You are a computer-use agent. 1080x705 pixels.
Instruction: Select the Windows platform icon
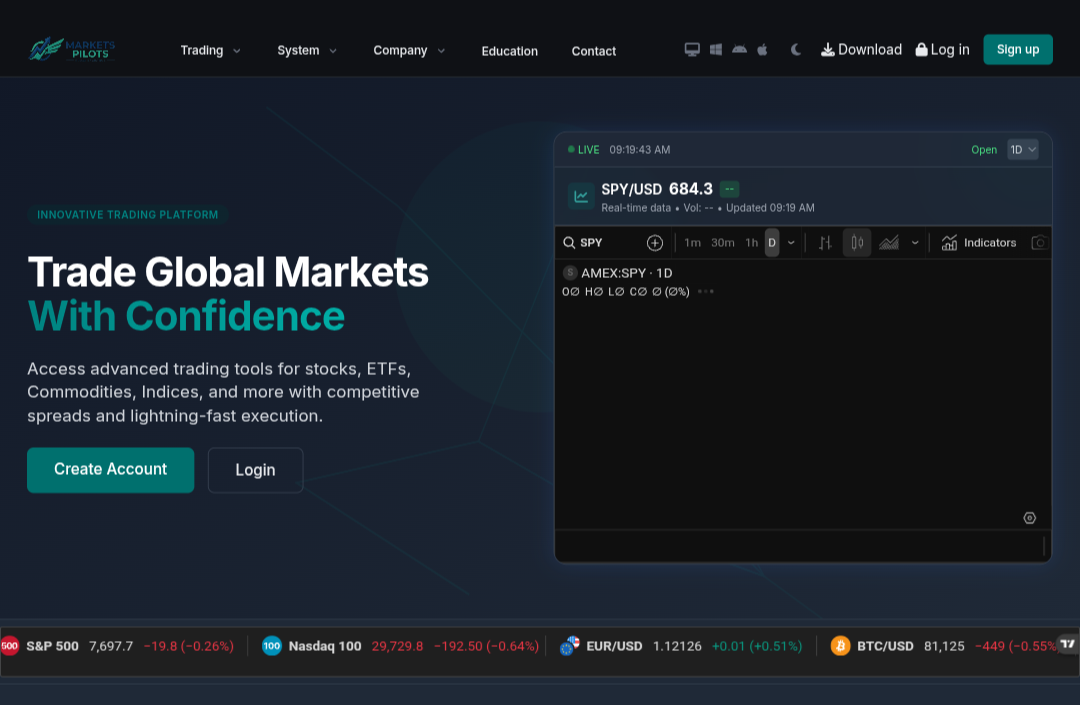pos(716,50)
